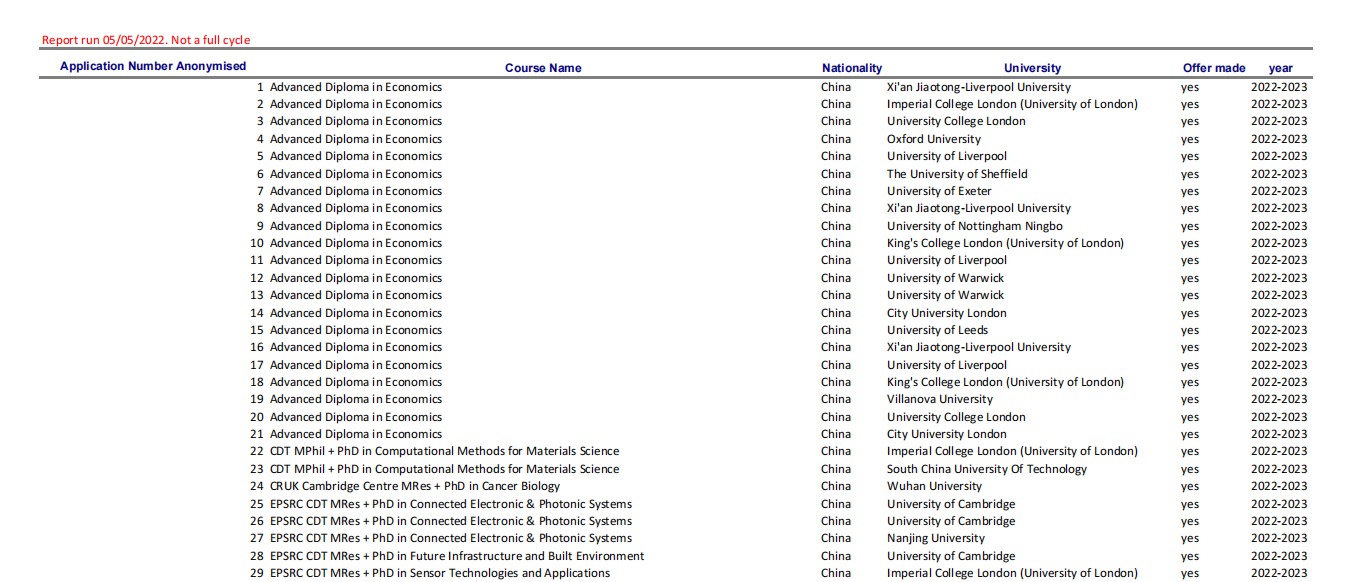The height and width of the screenshot is (582, 1365).
Task: Click The University of Sheffield cell
Action: [957, 174]
